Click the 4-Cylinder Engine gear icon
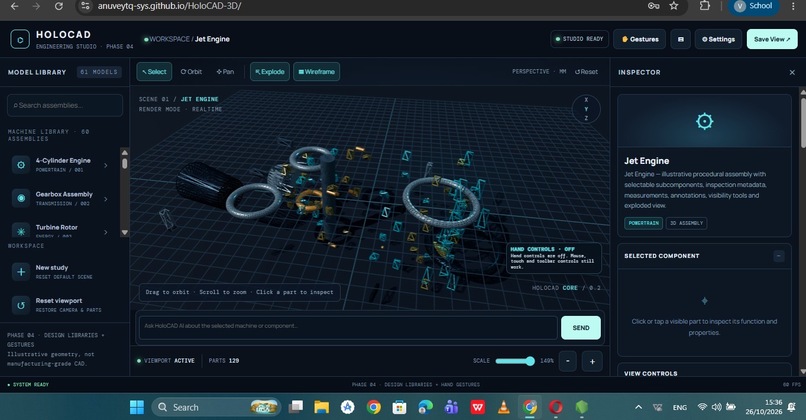 point(21,165)
